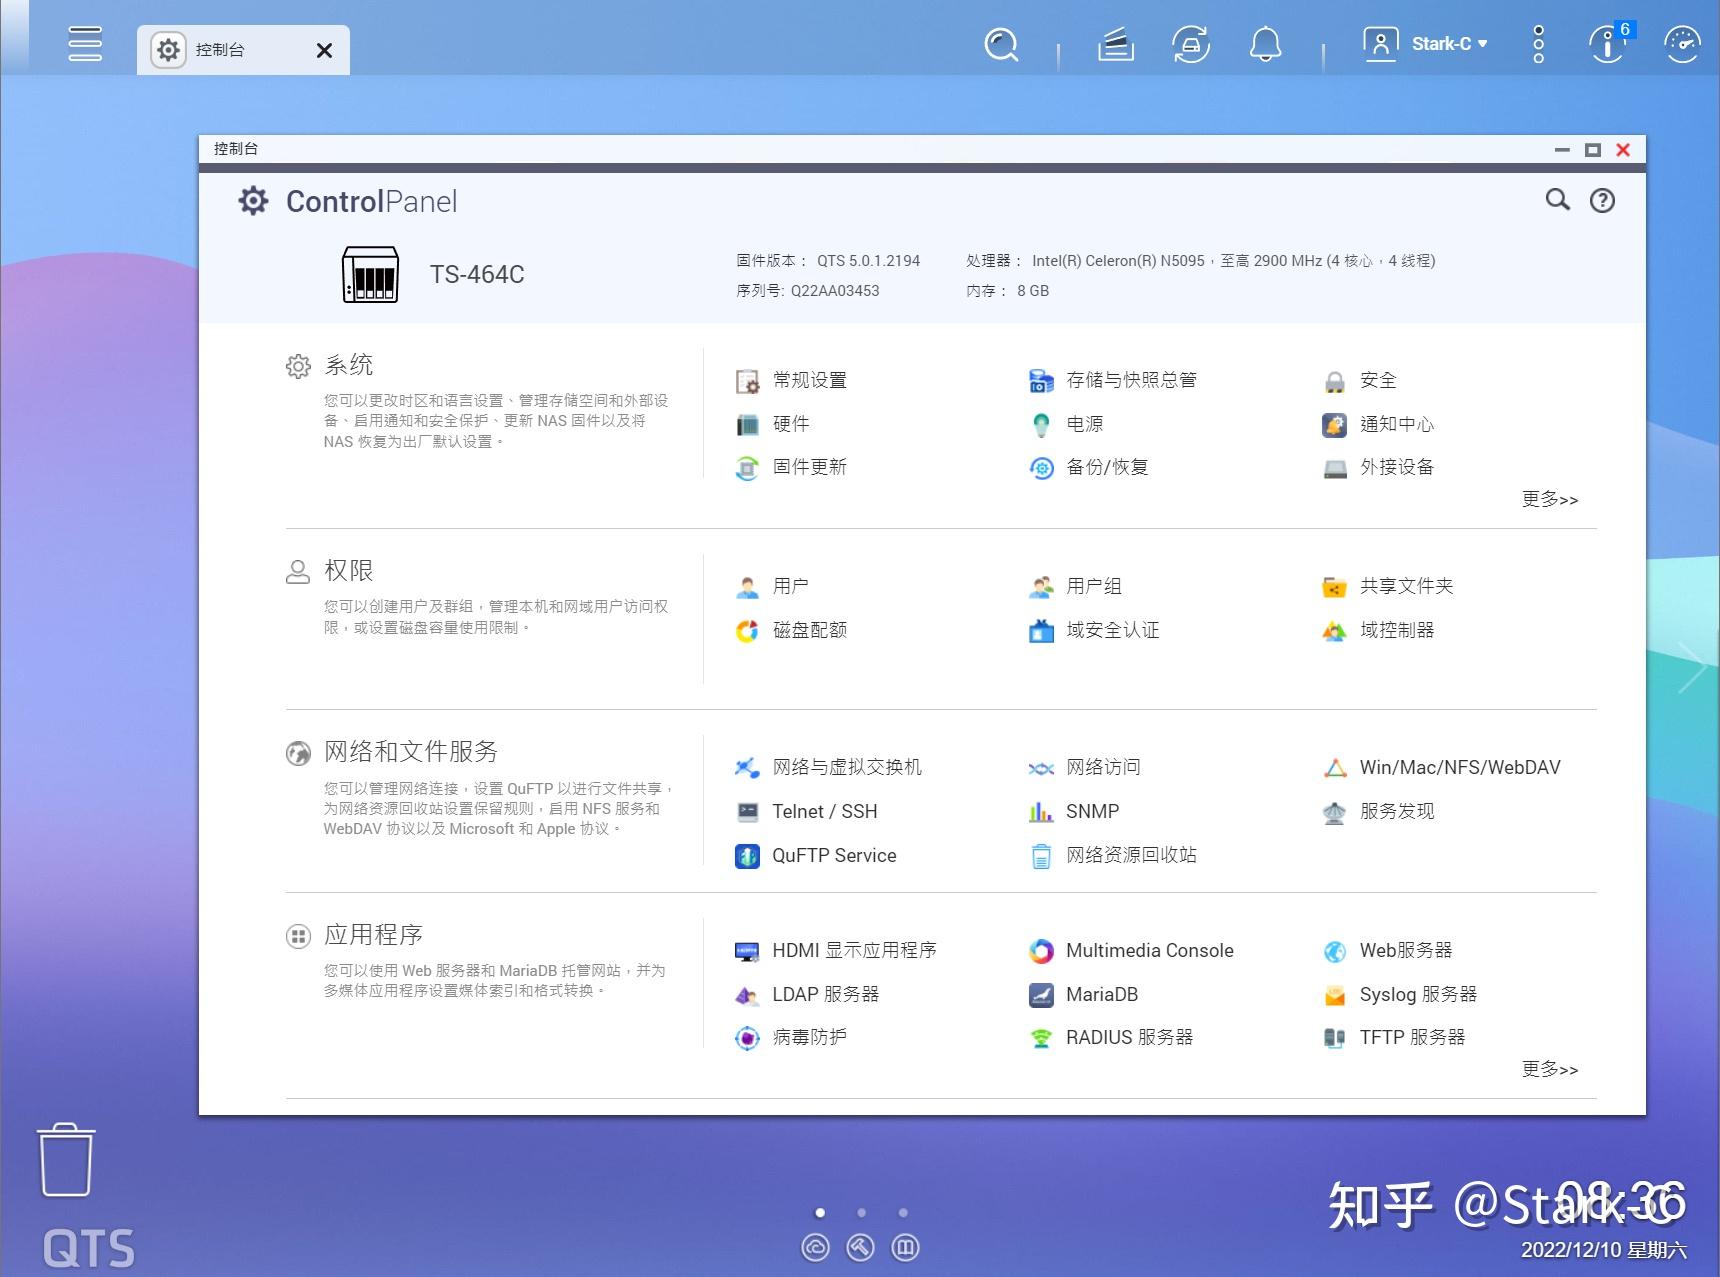Open MariaDB settings
1720x1277 pixels.
click(1102, 994)
